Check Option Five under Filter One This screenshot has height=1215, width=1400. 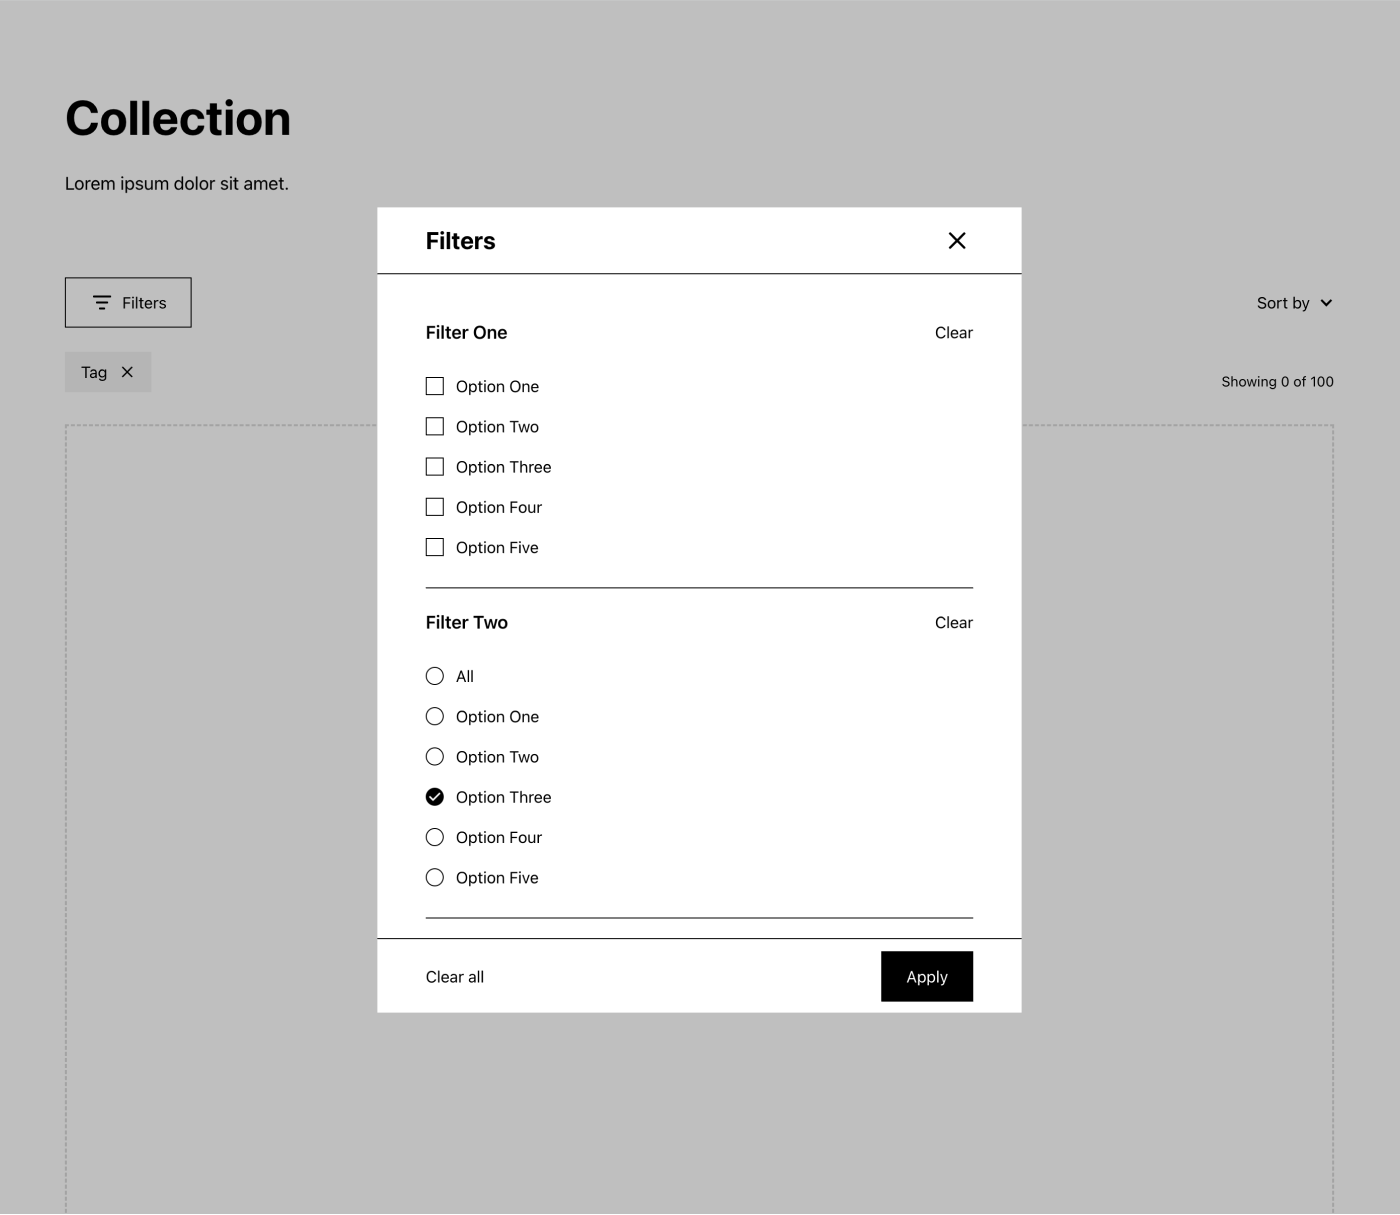coord(435,547)
